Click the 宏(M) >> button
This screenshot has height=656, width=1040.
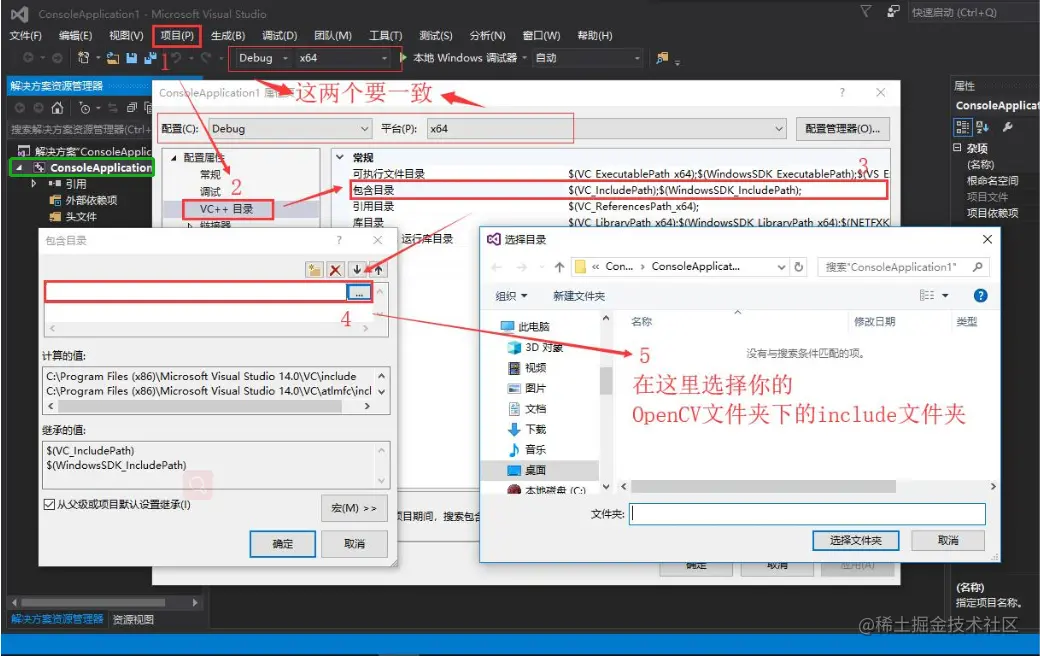[354, 508]
